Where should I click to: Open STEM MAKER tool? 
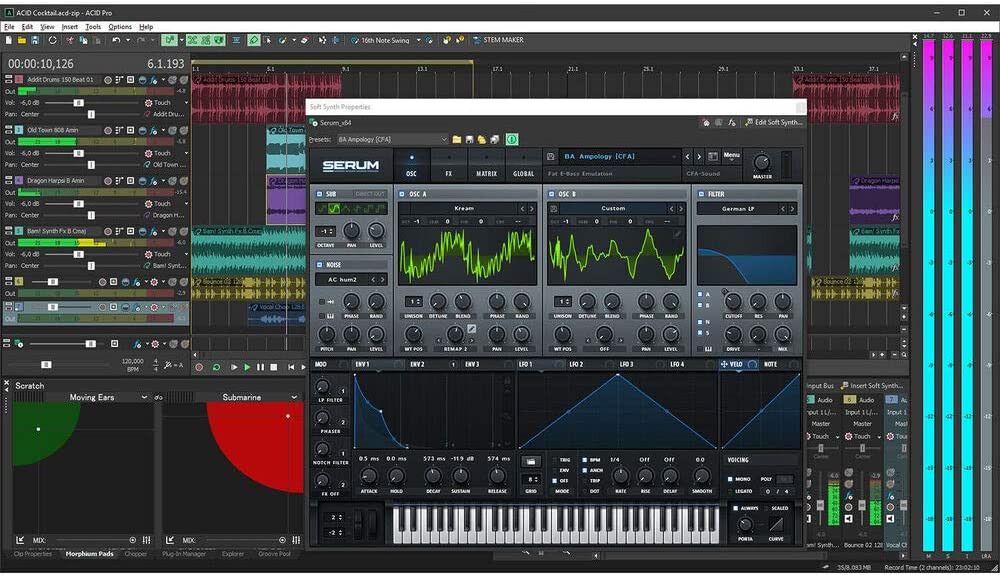coord(502,40)
